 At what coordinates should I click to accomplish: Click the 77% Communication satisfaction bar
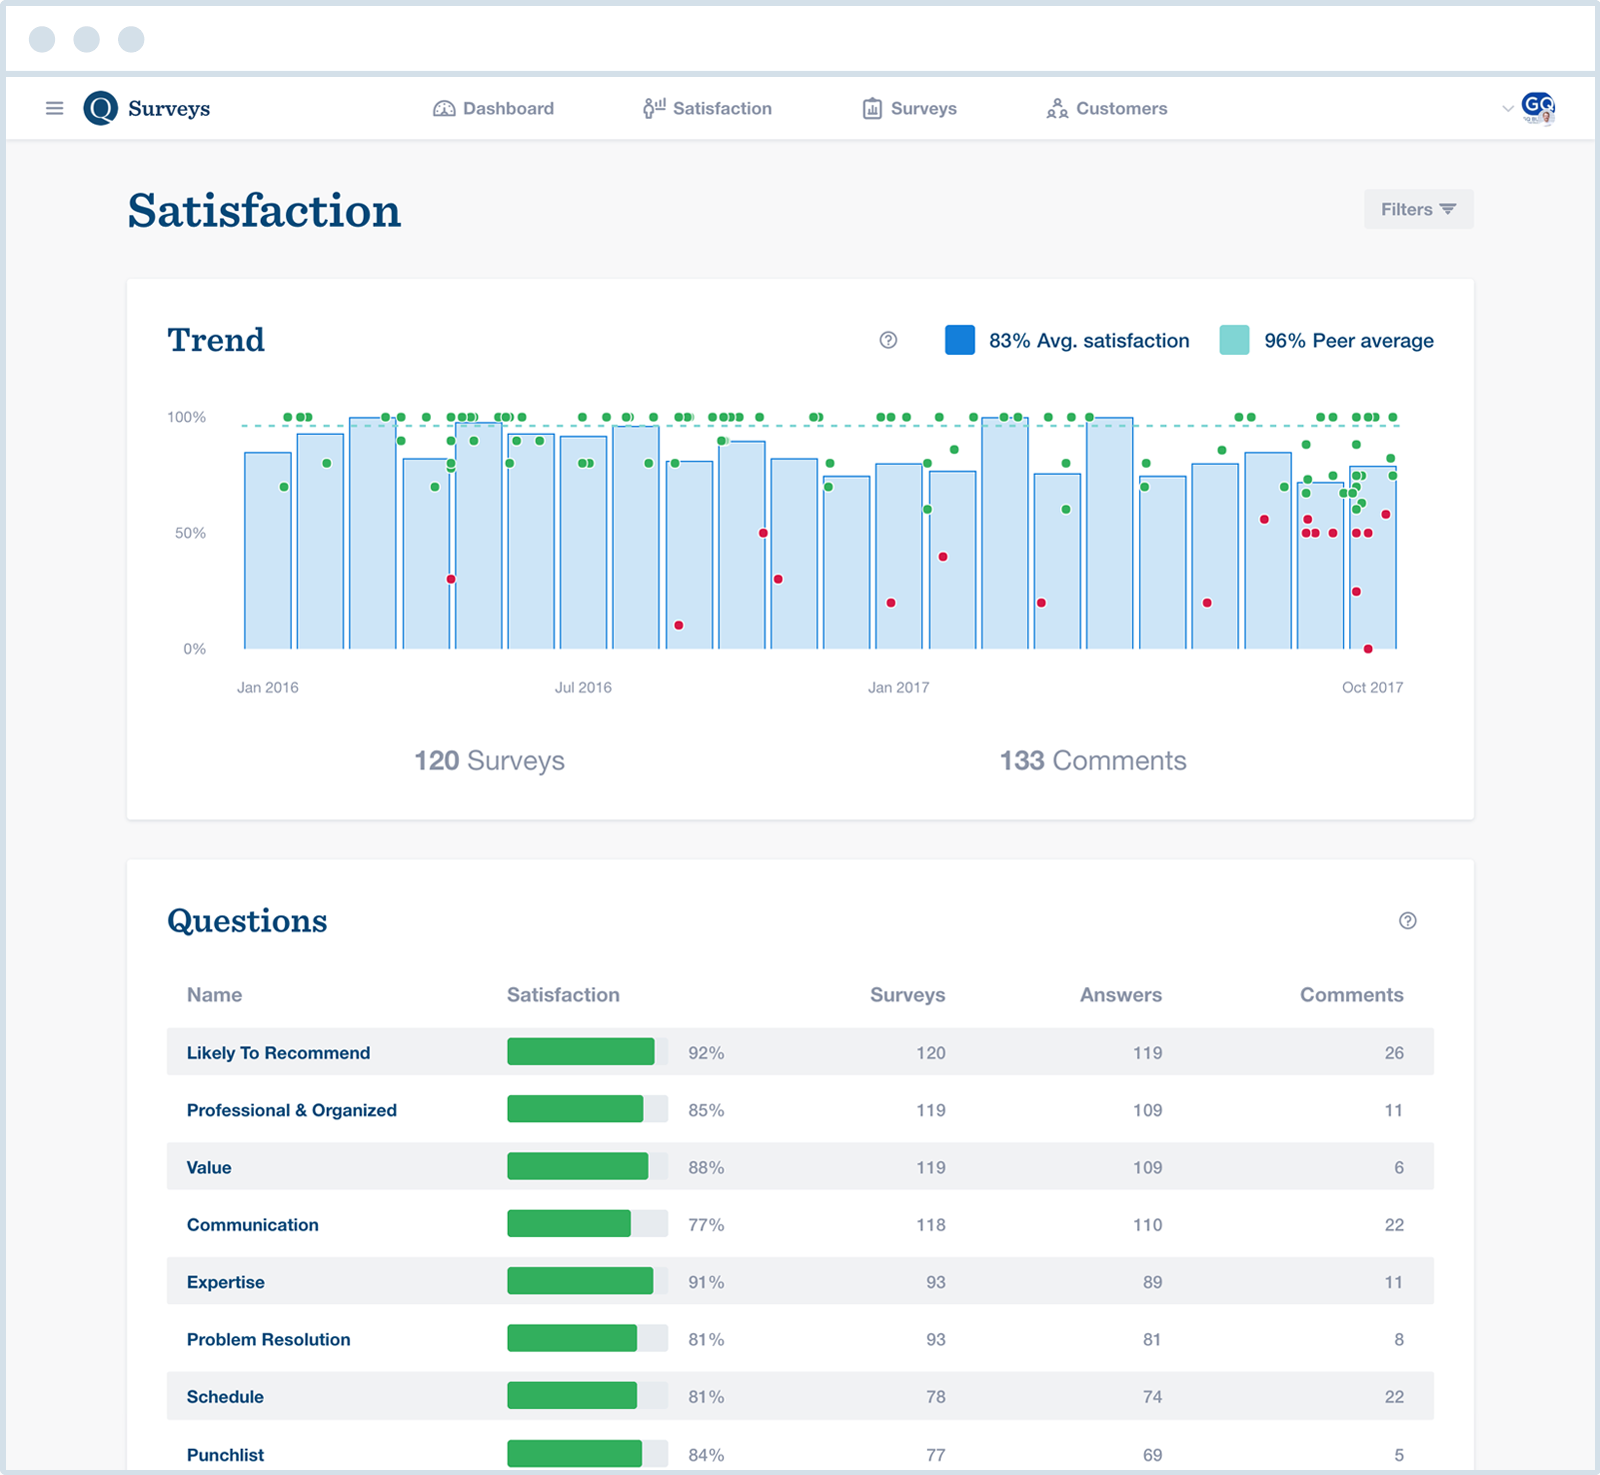point(587,1224)
